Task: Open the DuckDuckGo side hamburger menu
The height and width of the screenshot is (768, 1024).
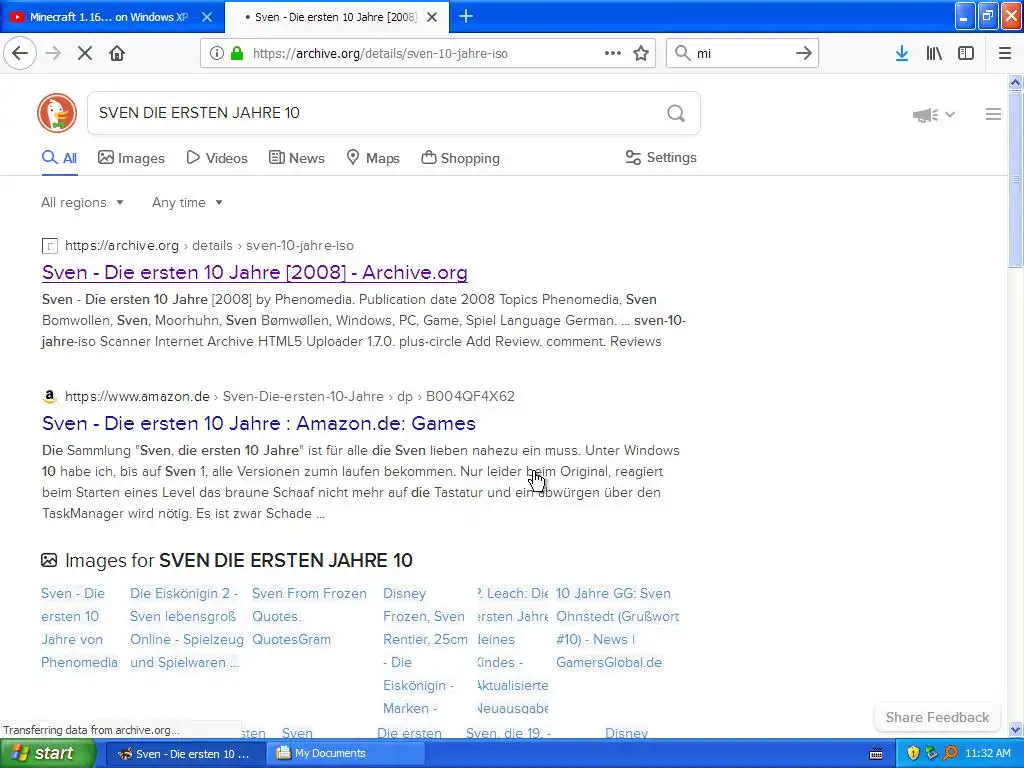Action: (993, 114)
